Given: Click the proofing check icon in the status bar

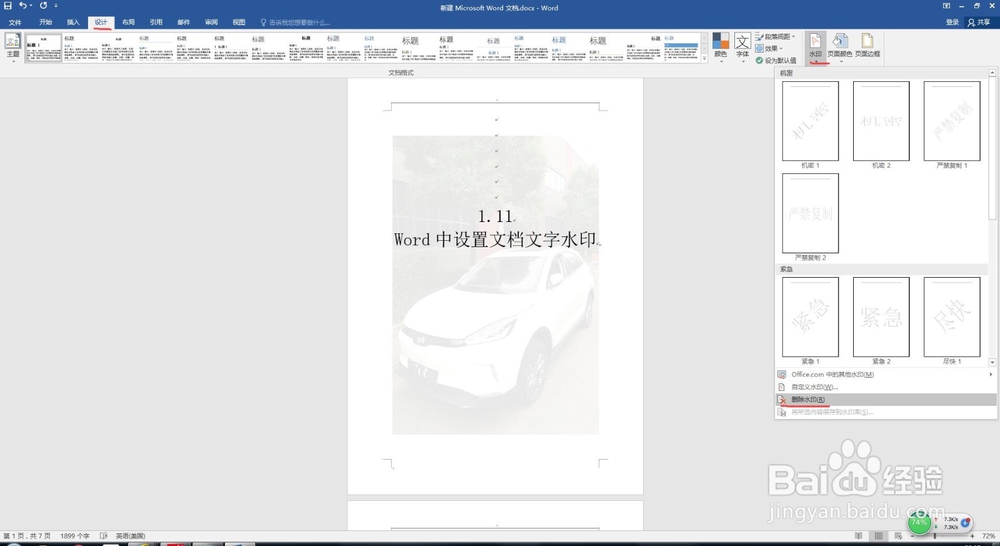Looking at the screenshot, I should (x=103, y=536).
